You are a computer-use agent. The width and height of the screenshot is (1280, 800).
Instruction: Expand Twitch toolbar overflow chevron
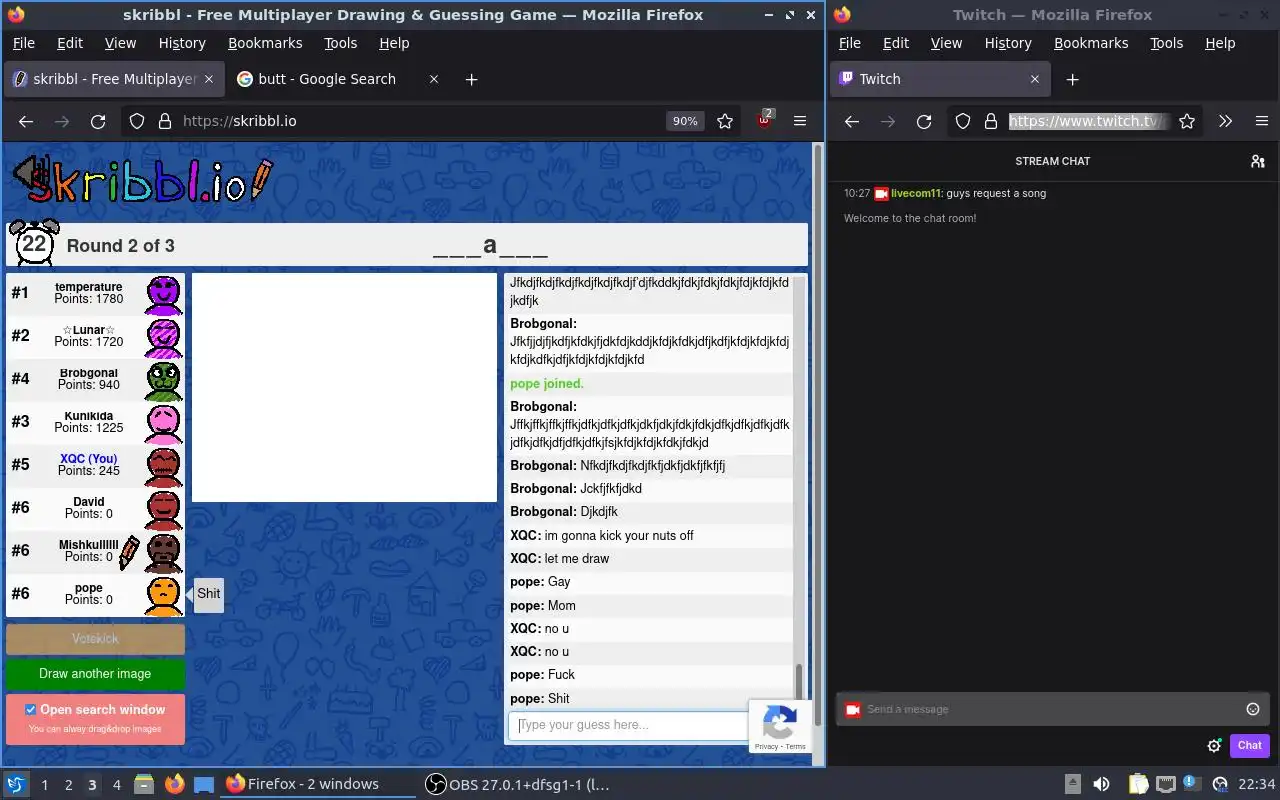1225,121
